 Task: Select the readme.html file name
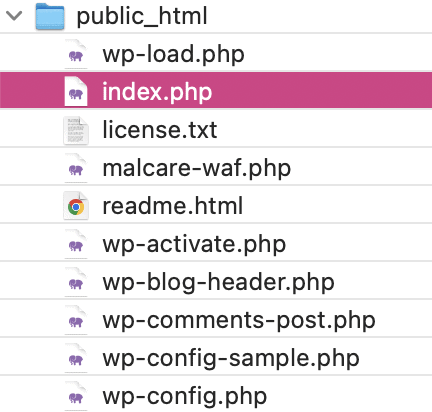click(173, 206)
